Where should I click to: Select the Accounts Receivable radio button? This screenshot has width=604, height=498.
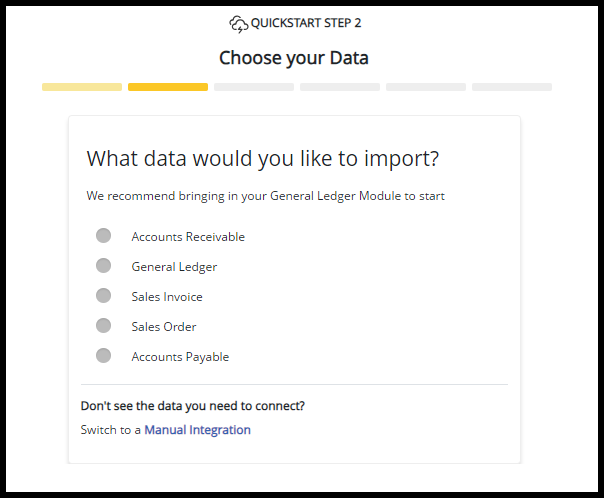click(103, 236)
